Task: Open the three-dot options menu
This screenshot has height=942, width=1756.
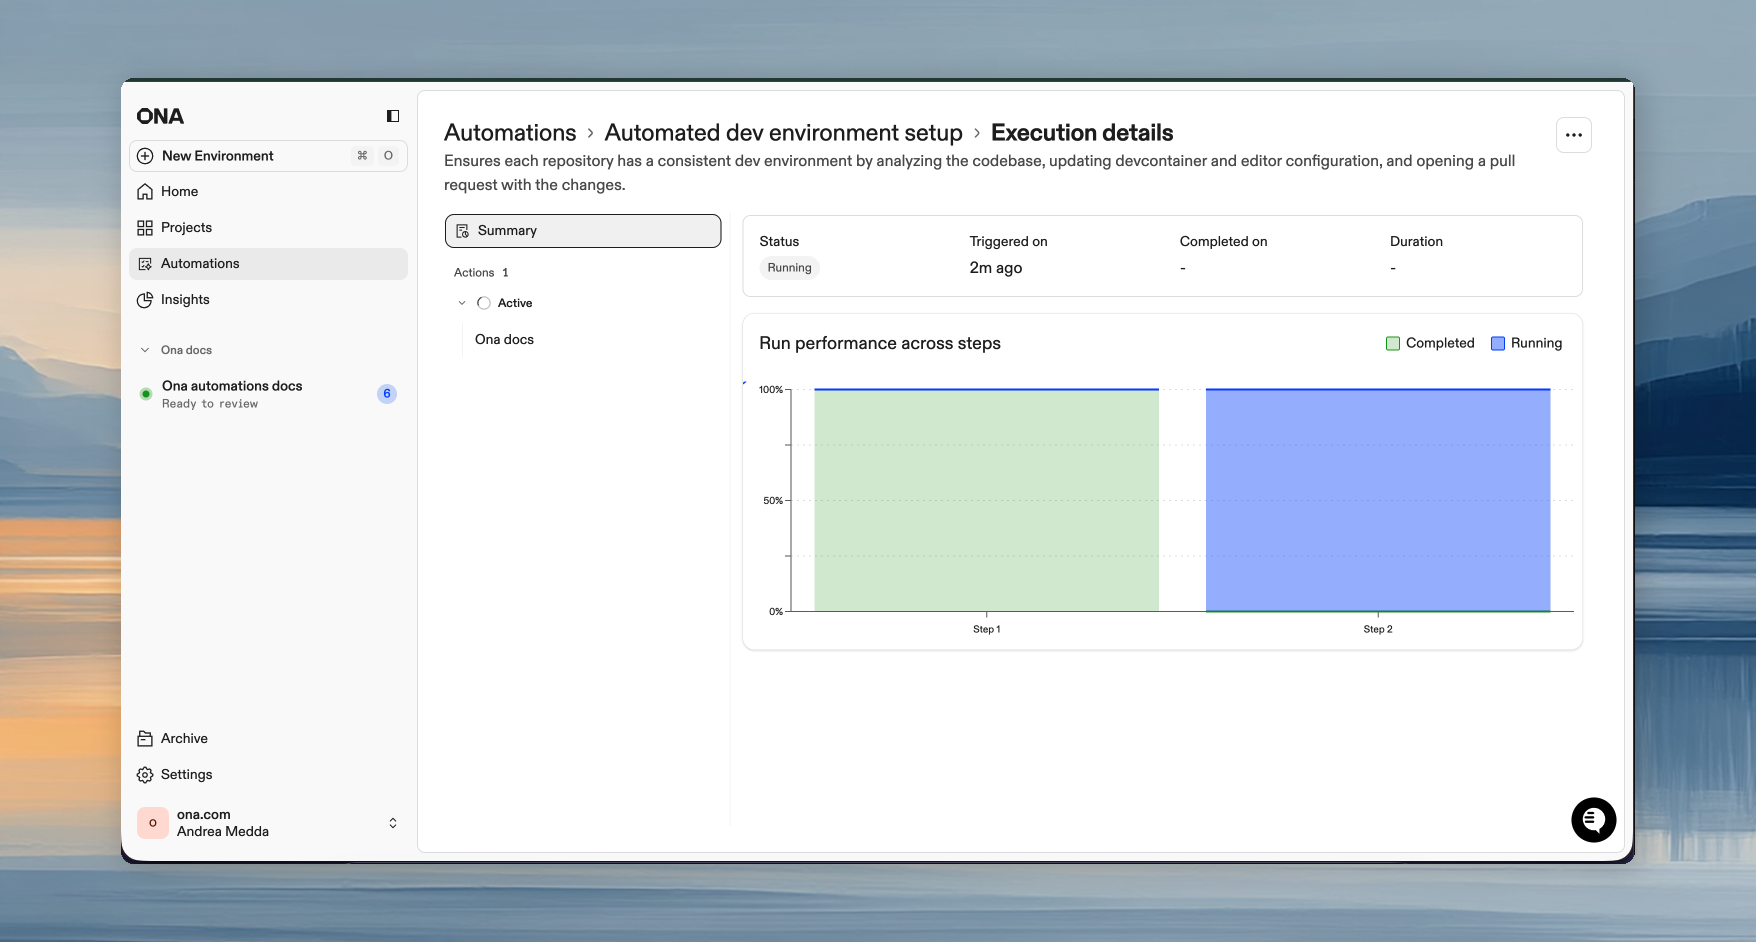Action: [1573, 134]
